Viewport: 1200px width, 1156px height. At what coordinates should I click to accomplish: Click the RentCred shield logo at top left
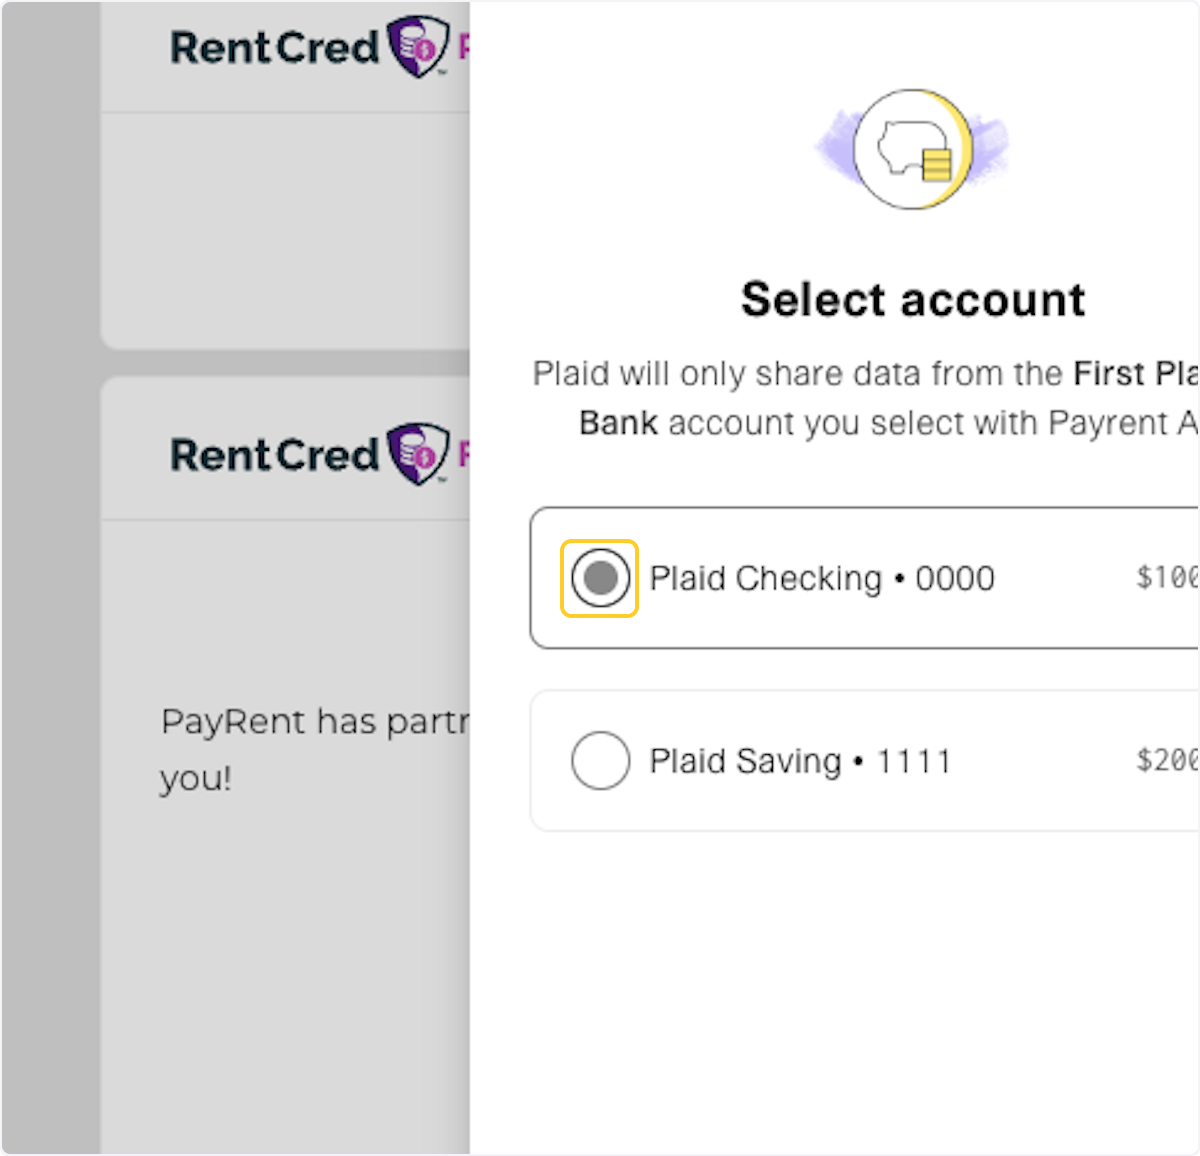(420, 46)
